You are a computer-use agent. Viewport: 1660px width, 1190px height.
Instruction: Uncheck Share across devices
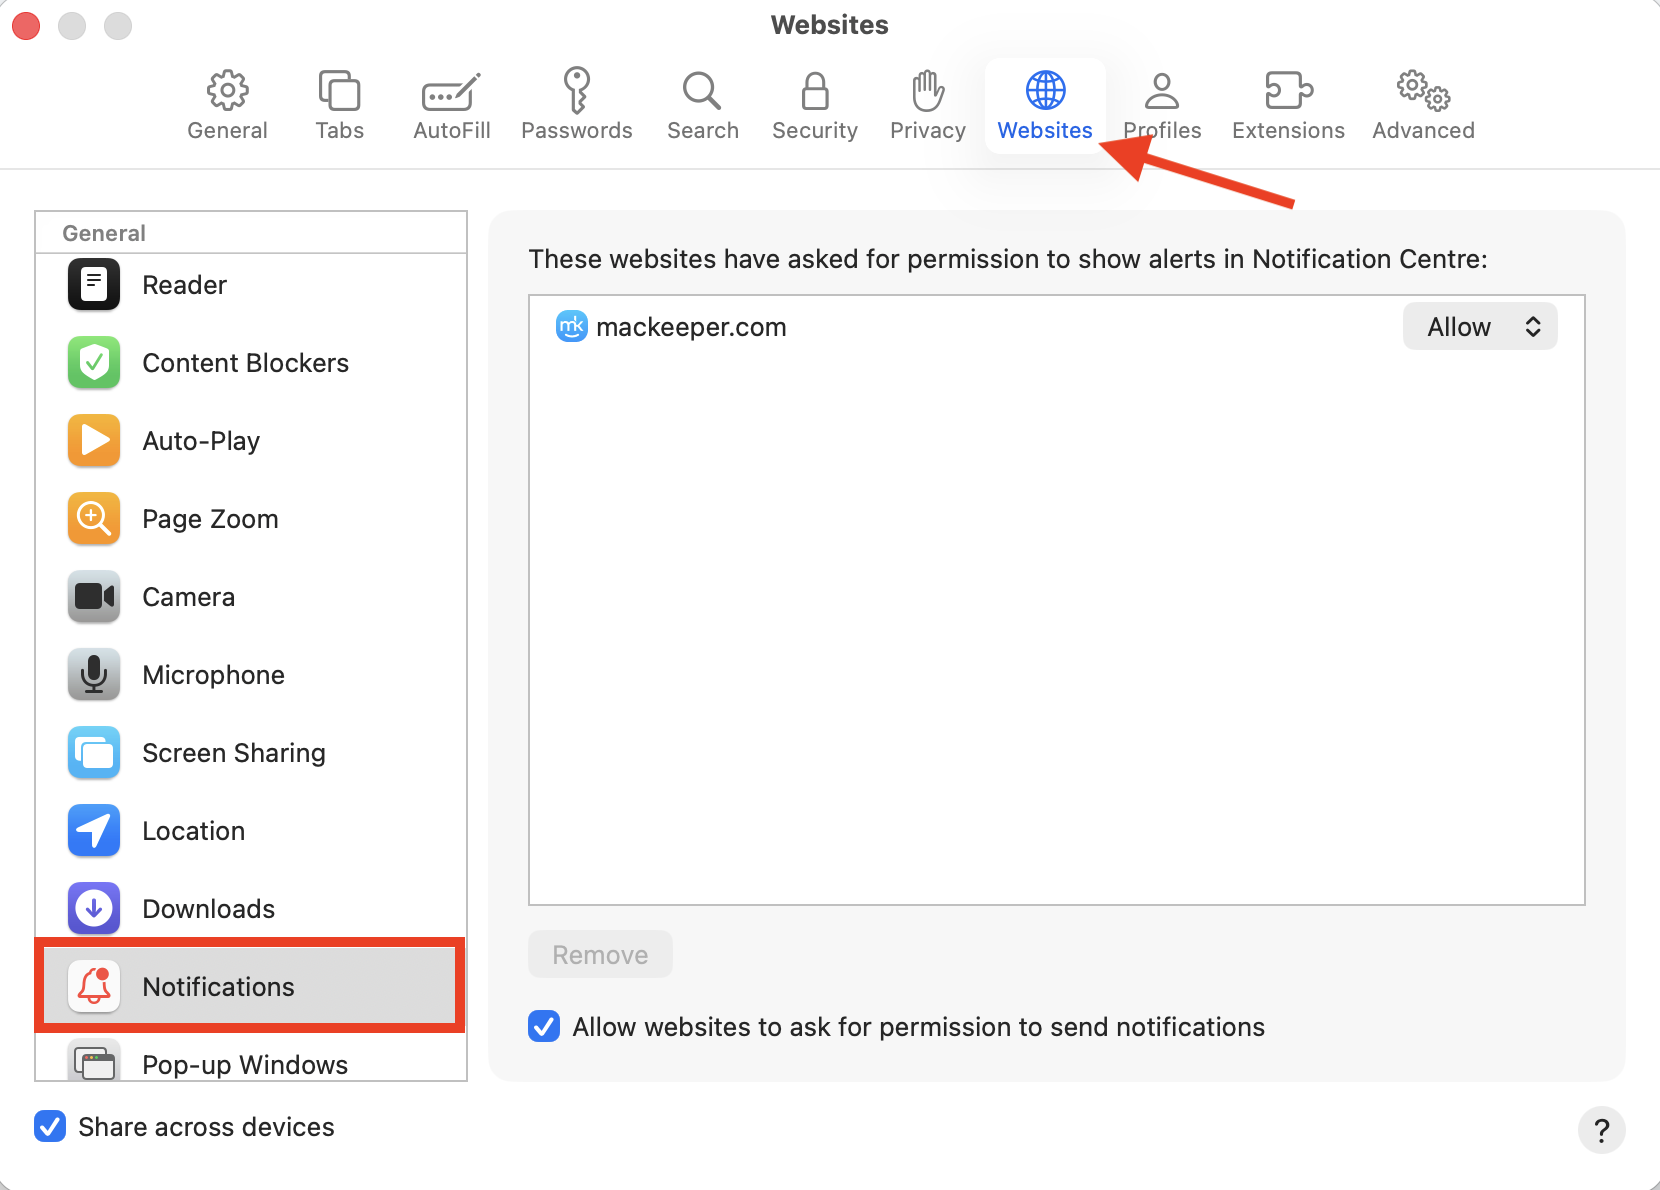click(50, 1127)
